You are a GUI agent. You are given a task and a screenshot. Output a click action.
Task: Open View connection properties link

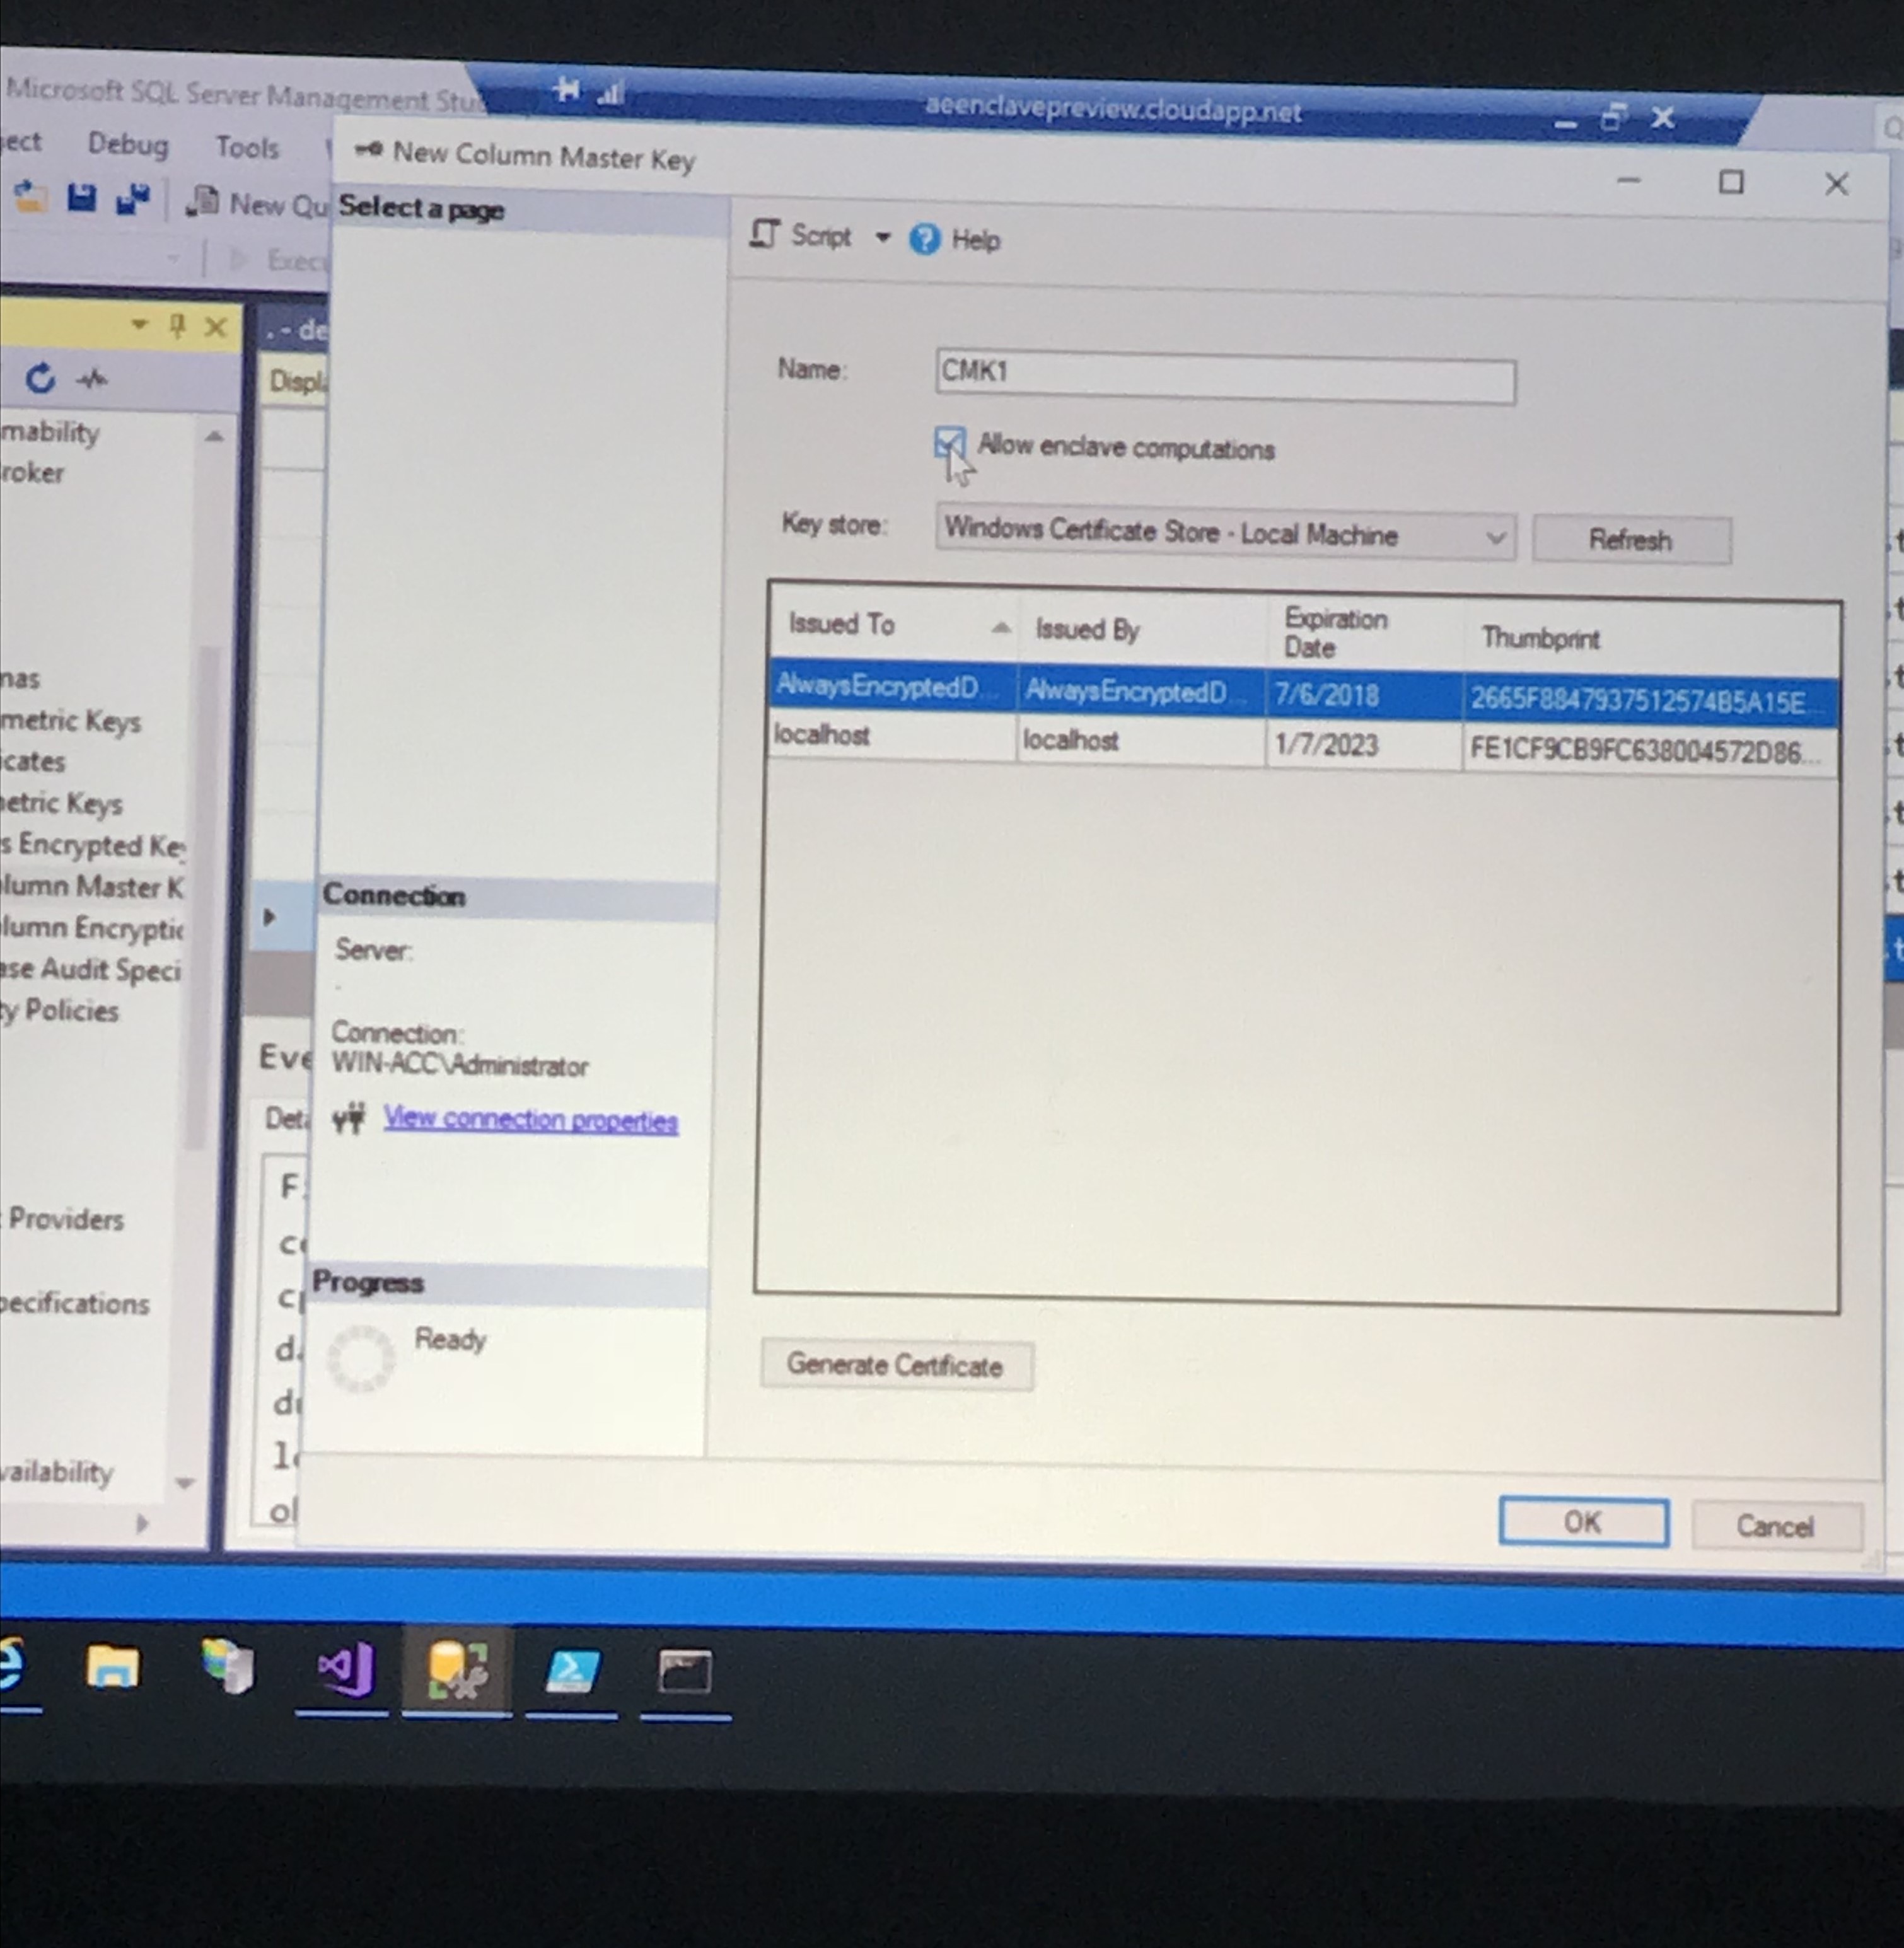(x=530, y=1119)
